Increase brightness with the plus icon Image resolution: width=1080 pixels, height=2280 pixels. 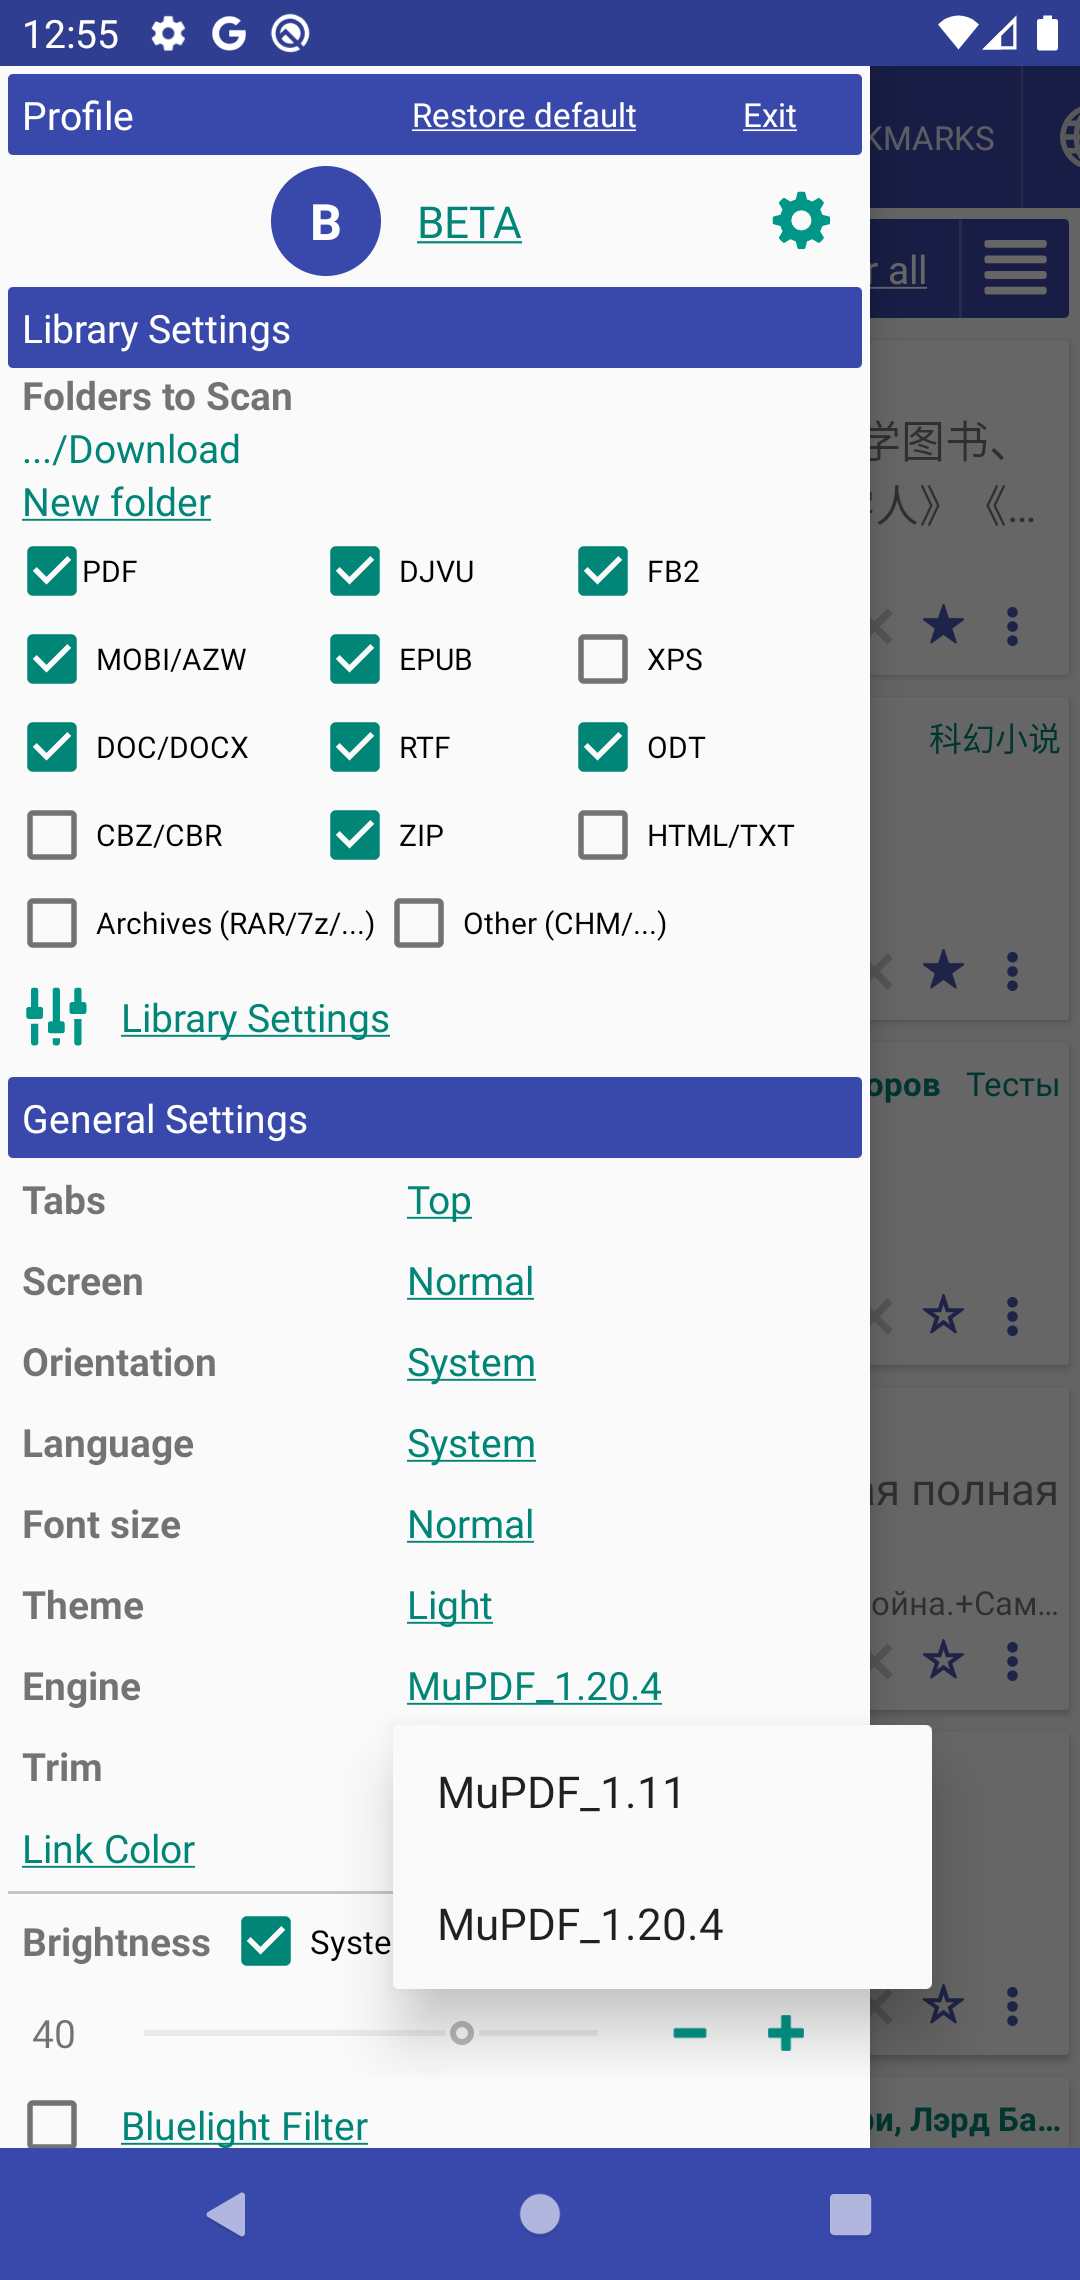[786, 2033]
